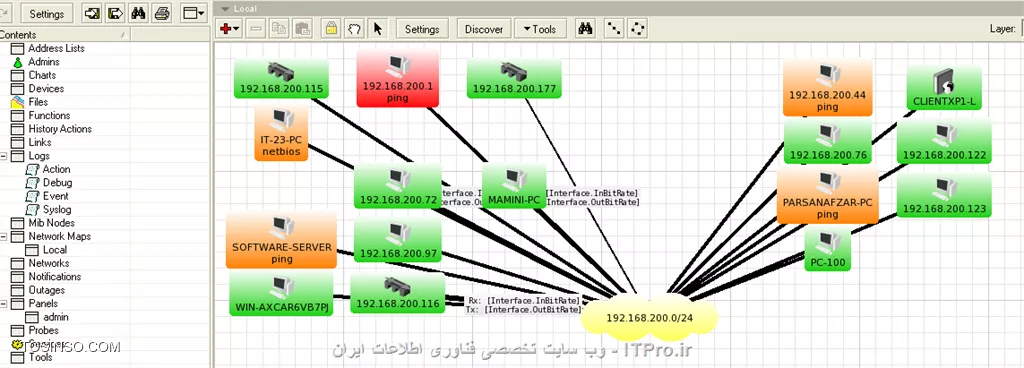1024x368 pixels.
Task: Select the 192.168.200.177 device
Action: [x=514, y=79]
